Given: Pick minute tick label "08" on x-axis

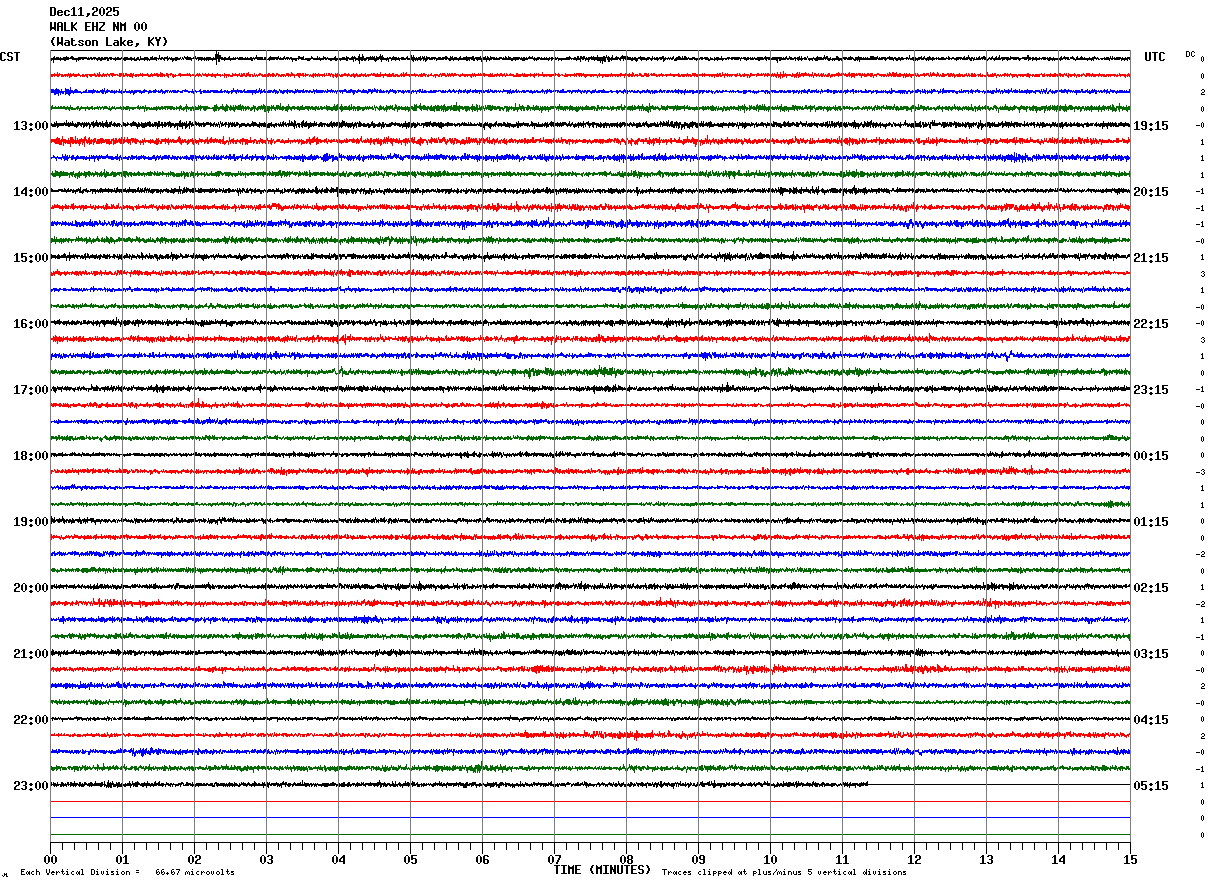Looking at the screenshot, I should [626, 859].
